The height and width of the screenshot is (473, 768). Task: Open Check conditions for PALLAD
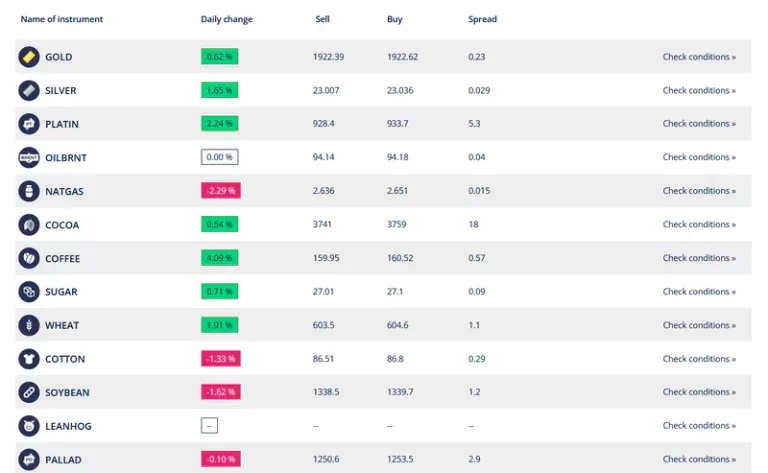pyautogui.click(x=699, y=459)
